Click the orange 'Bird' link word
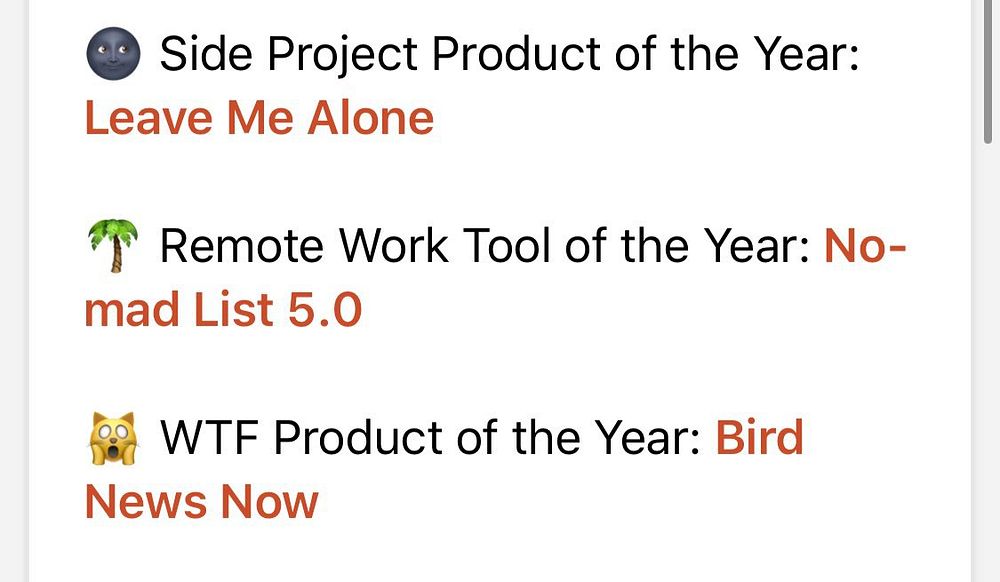 [x=759, y=437]
